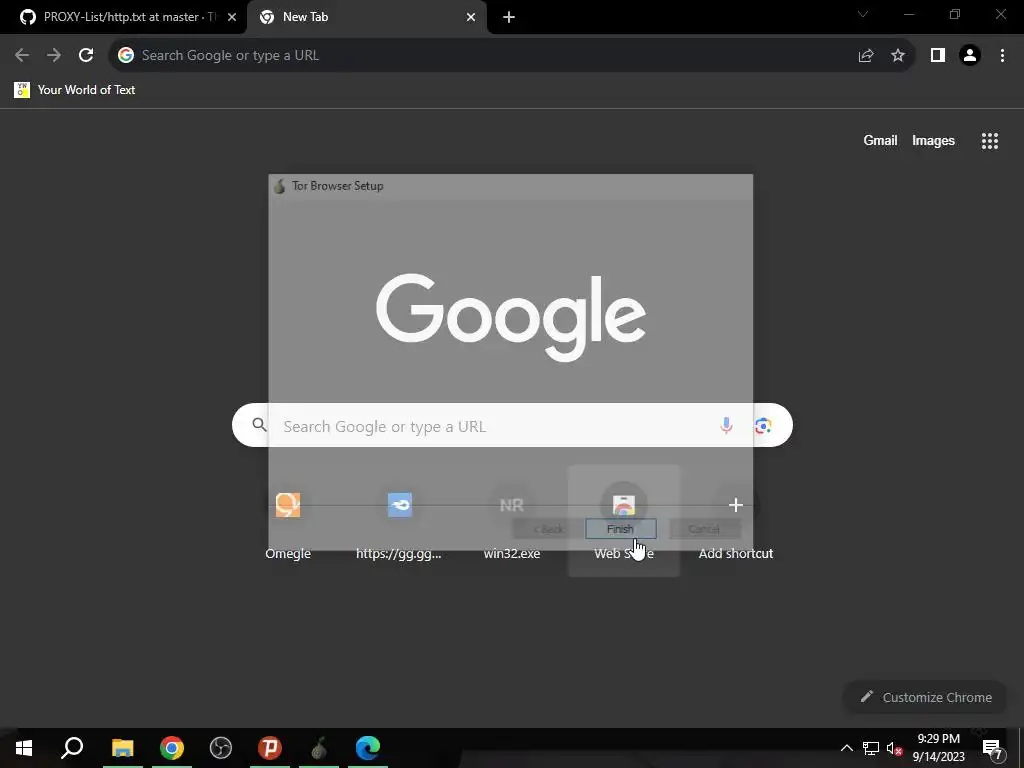Image resolution: width=1024 pixels, height=768 pixels.
Task: Open File Explorer from taskbar
Action: 122,748
